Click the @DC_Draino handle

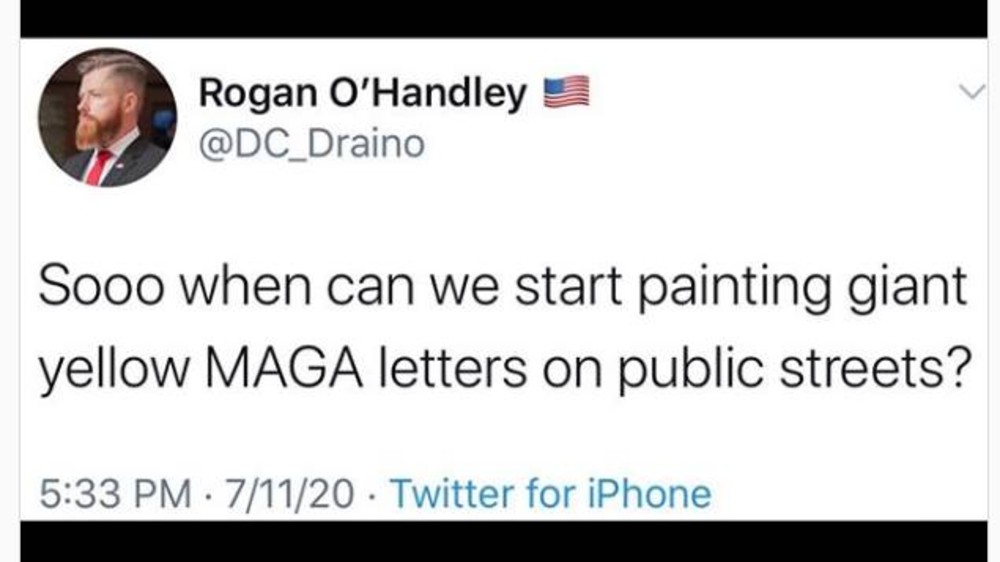coord(312,144)
